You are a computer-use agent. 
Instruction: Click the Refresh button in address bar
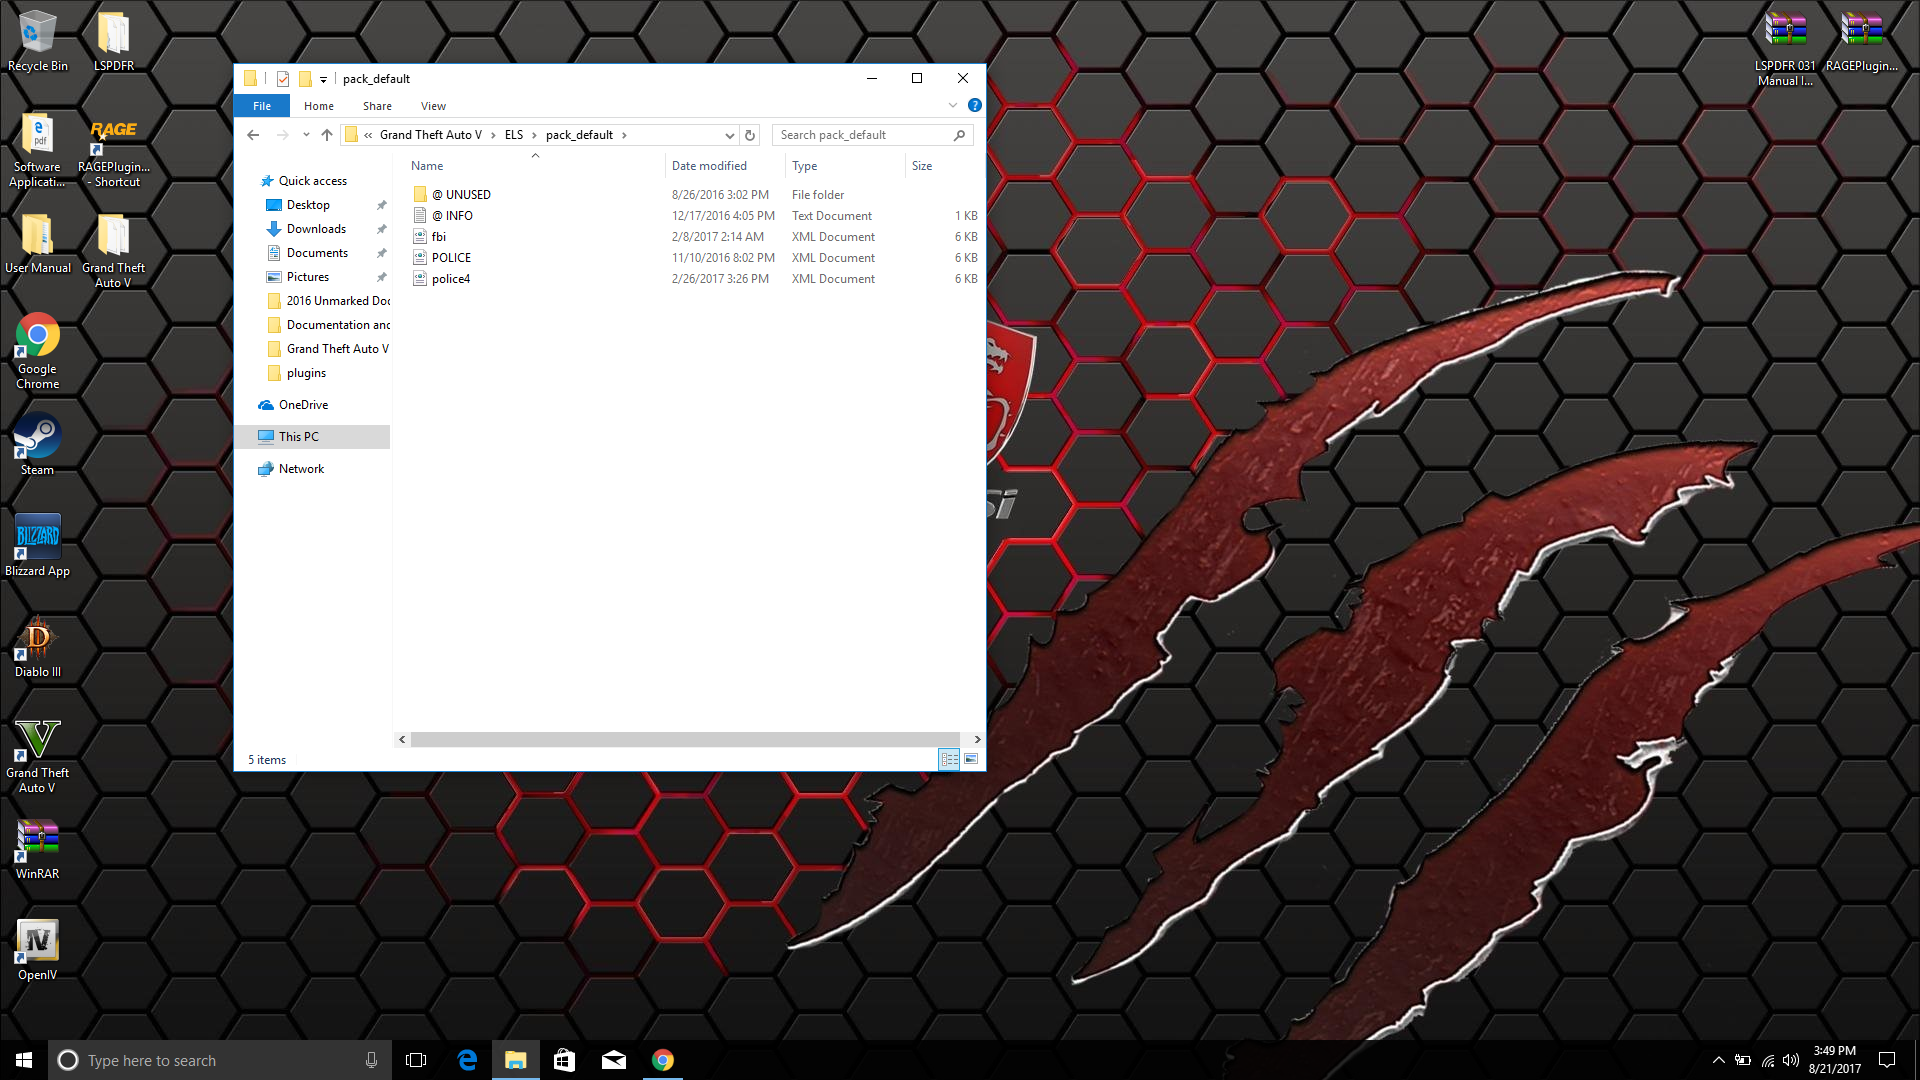coord(750,135)
